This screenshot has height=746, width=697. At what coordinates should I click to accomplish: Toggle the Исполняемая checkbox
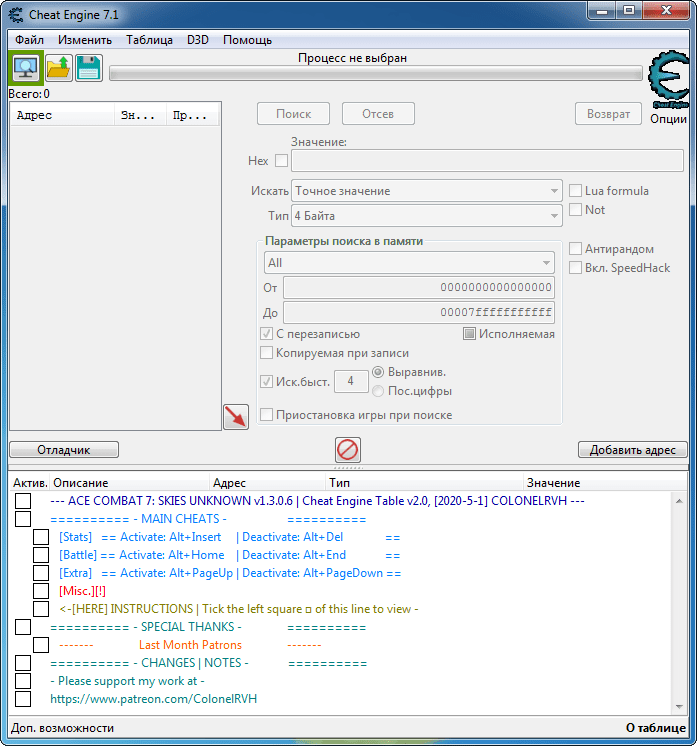coord(469,334)
